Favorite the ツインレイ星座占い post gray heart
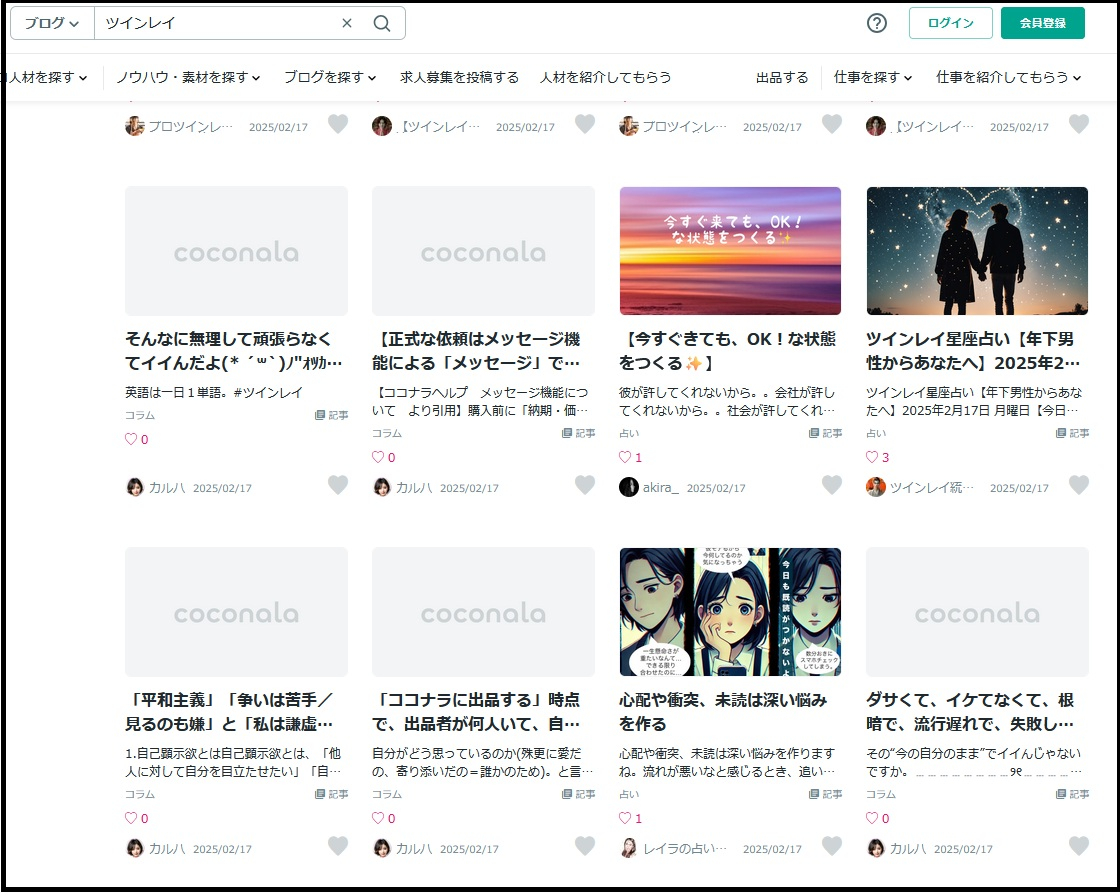 [x=1079, y=485]
